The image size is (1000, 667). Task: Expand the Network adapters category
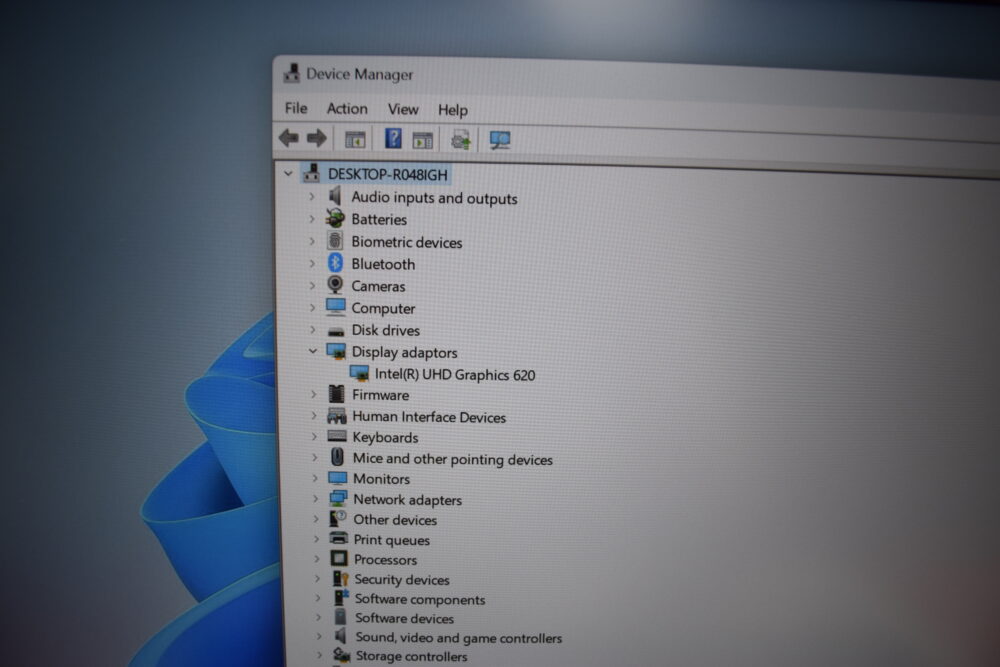[x=315, y=498]
